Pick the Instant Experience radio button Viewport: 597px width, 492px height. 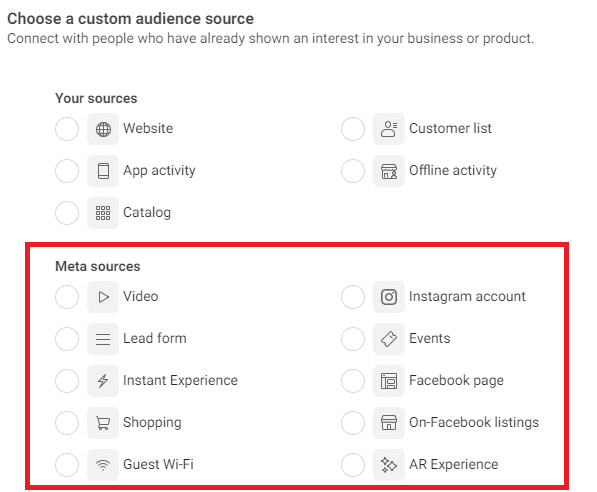[67, 381]
